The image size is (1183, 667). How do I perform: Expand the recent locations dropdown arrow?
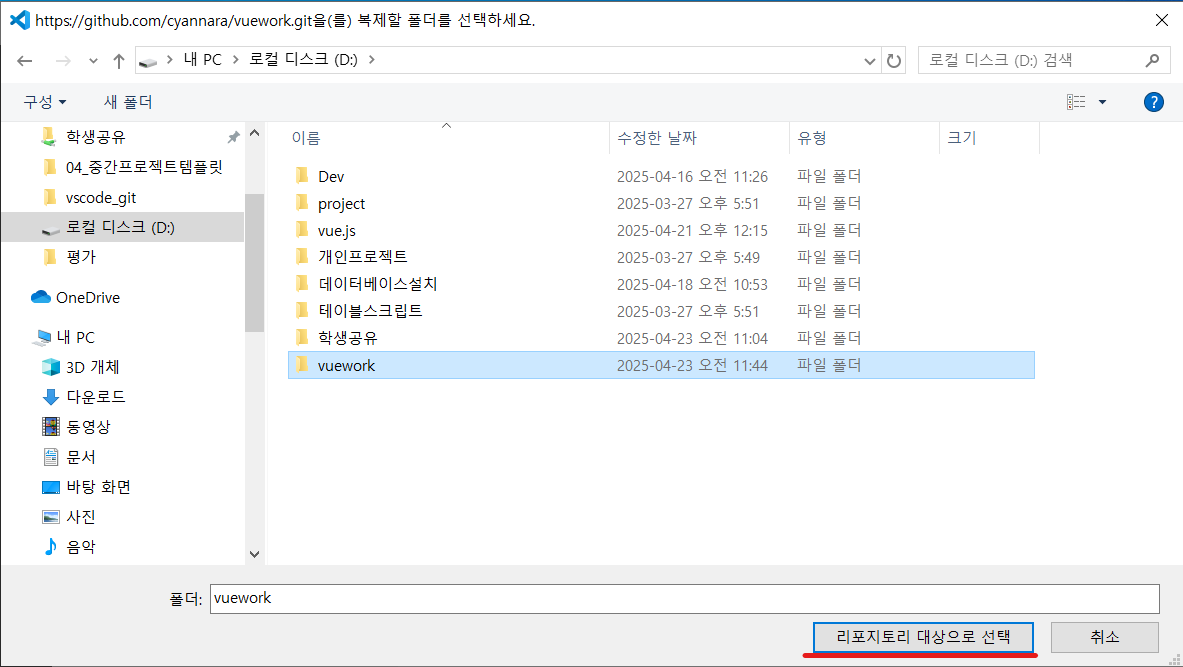point(94,60)
